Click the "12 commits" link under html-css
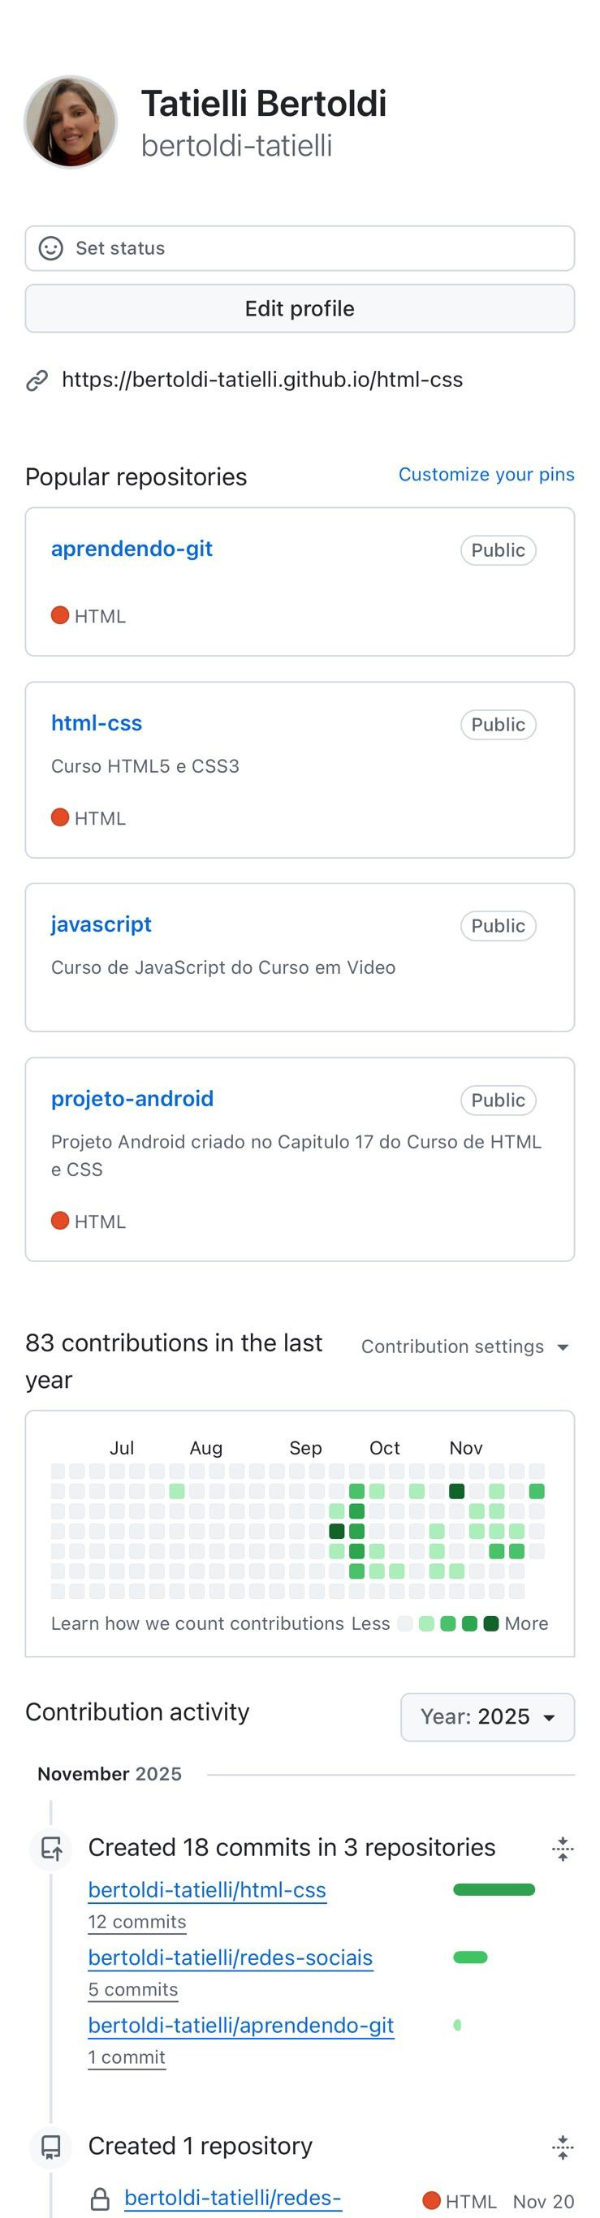The width and height of the screenshot is (600, 2218). pyautogui.click(x=137, y=1921)
